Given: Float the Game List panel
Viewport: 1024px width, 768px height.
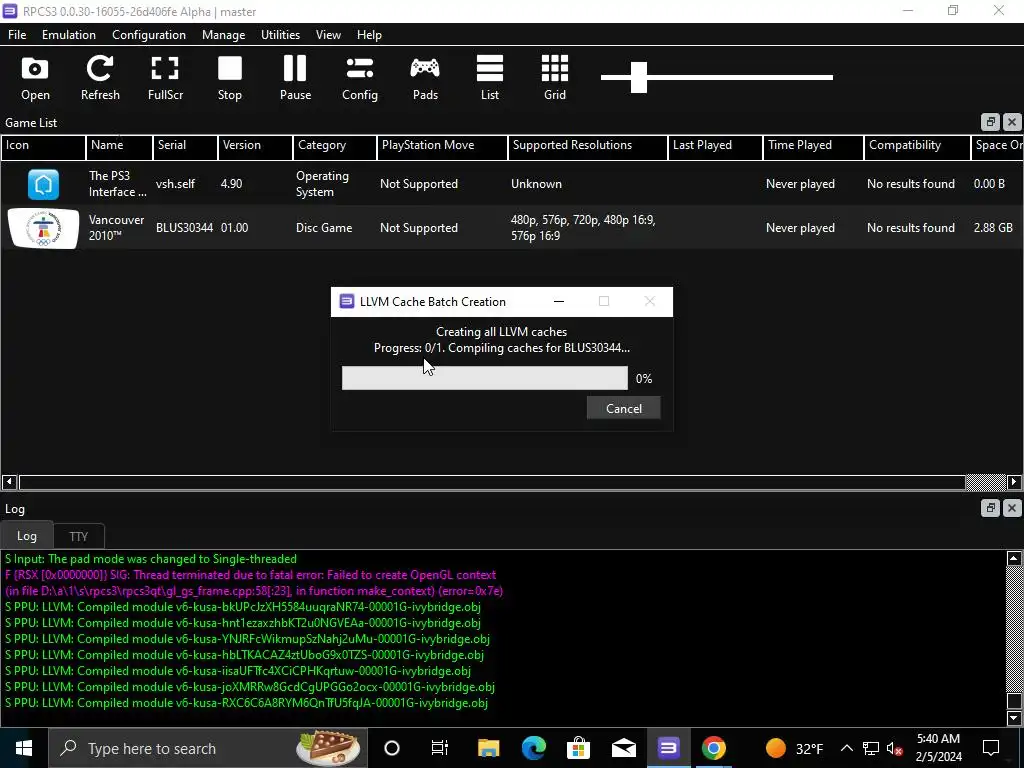Looking at the screenshot, I should 990,122.
